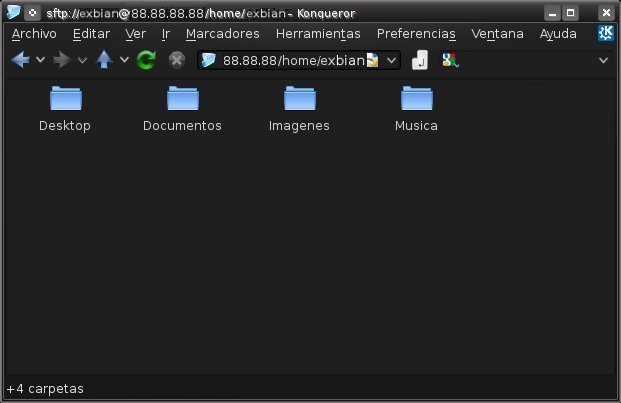Expand the location bar URL history
The image size is (621, 403).
(391, 61)
